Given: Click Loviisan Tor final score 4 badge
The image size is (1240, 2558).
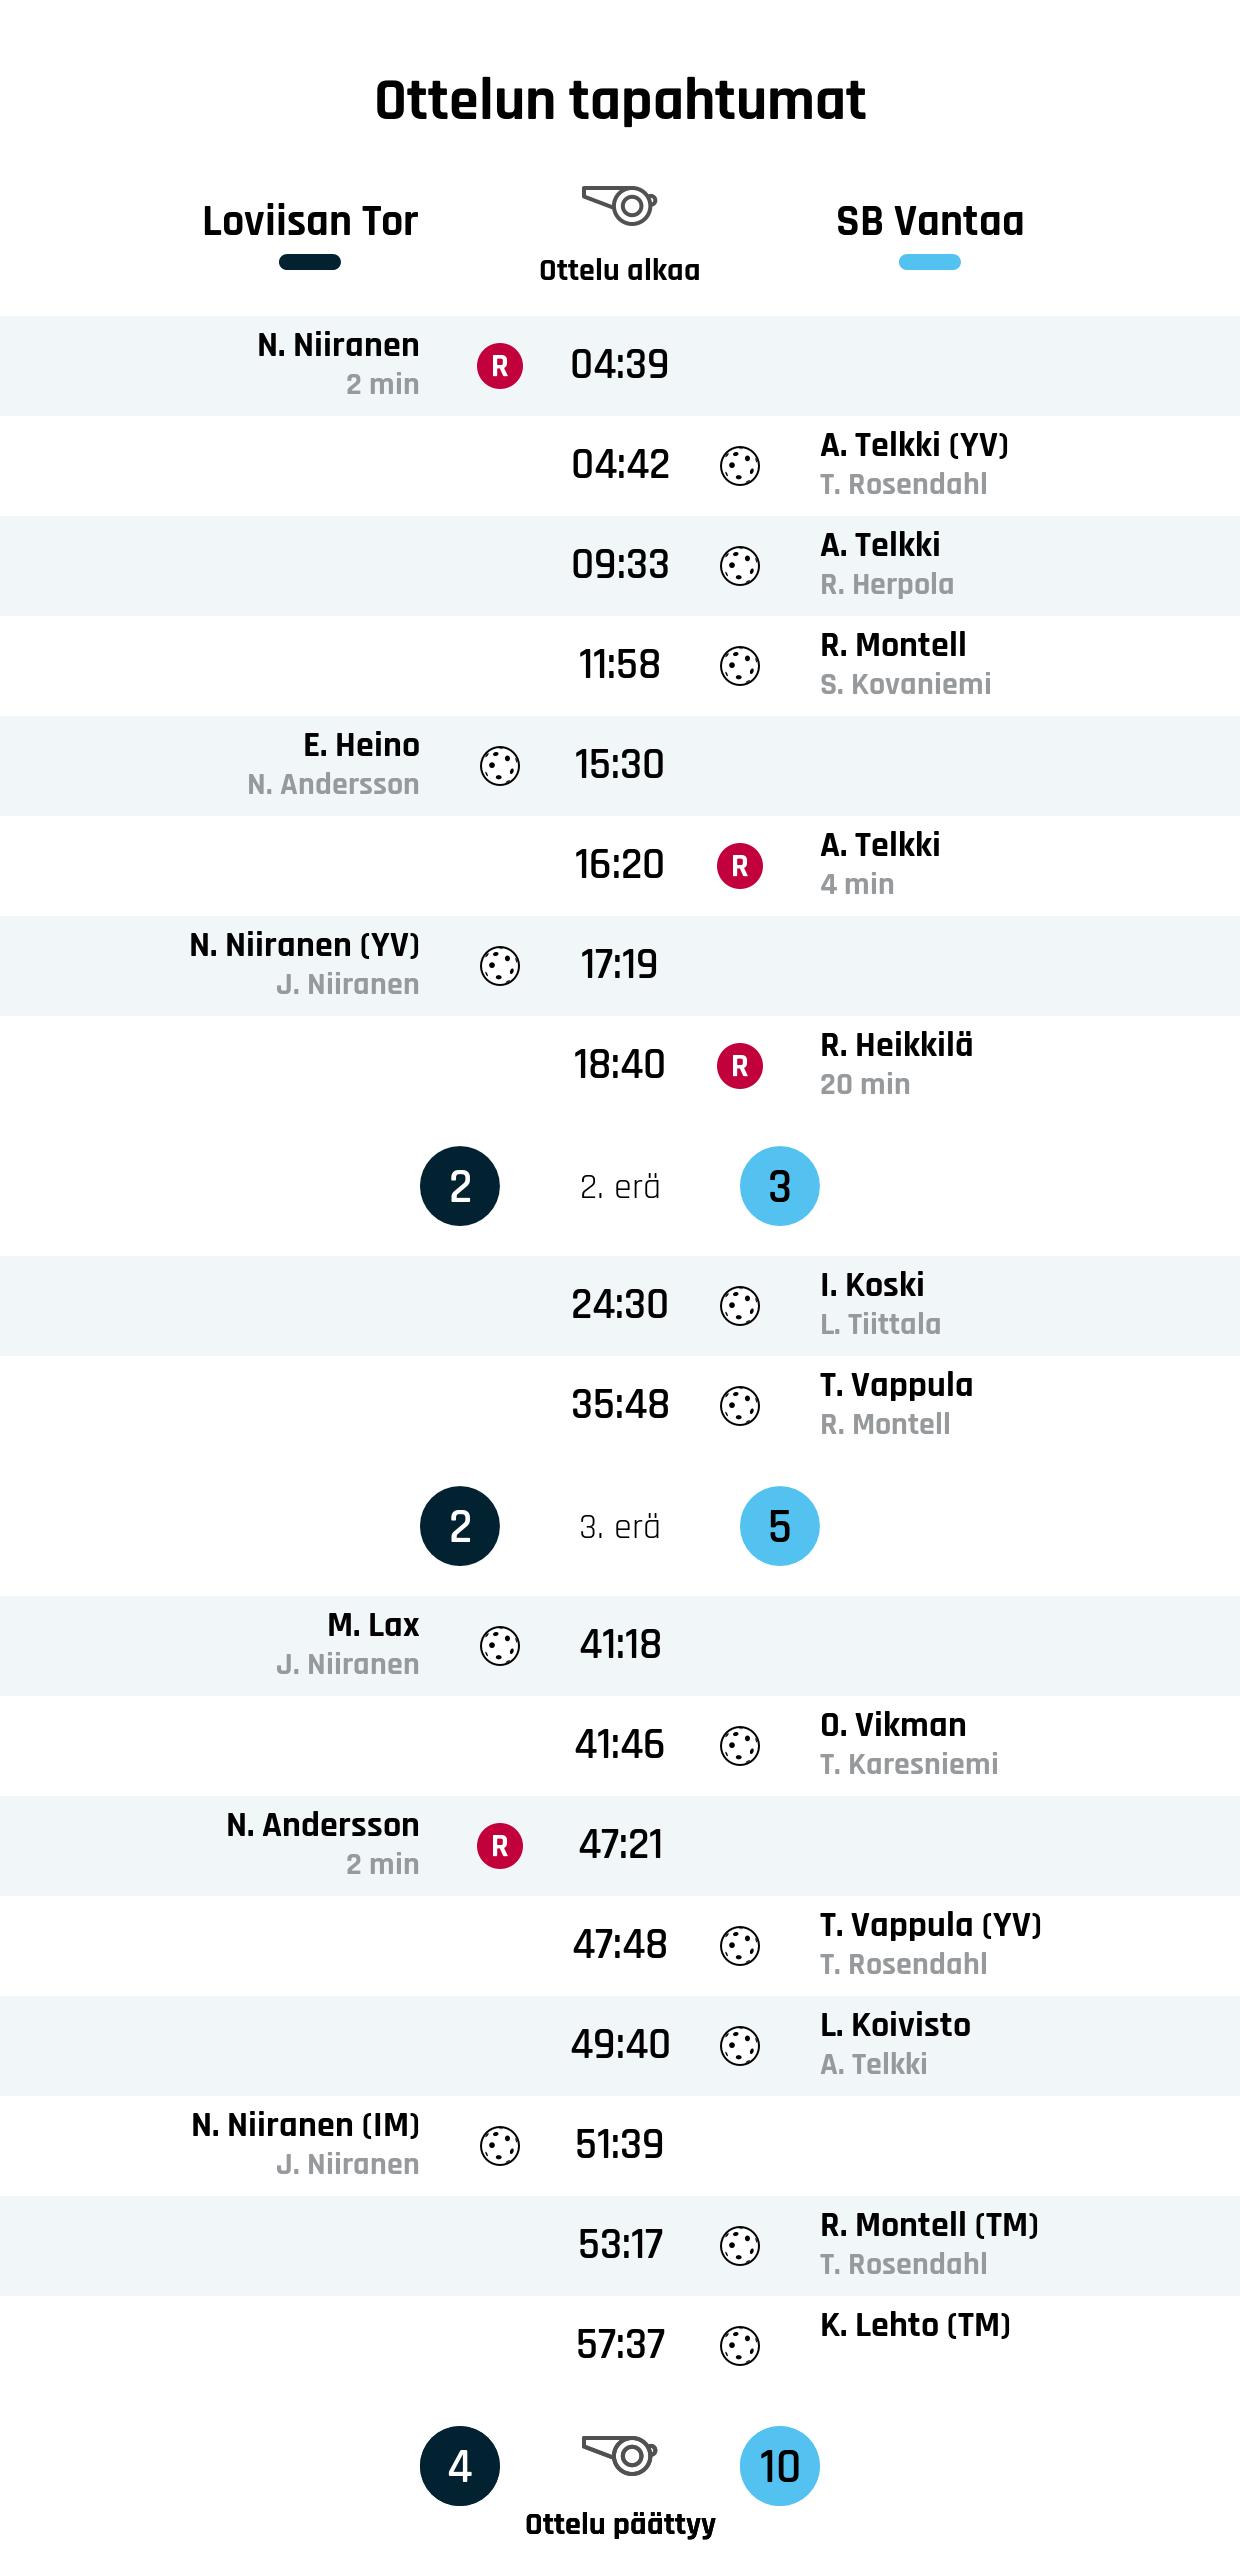Looking at the screenshot, I should (x=460, y=2466).
